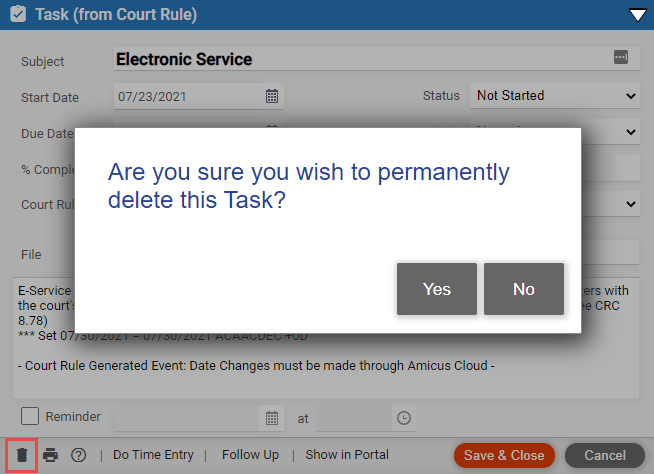Click Follow Up option
Image resolution: width=654 pixels, height=474 pixels.
click(250, 454)
